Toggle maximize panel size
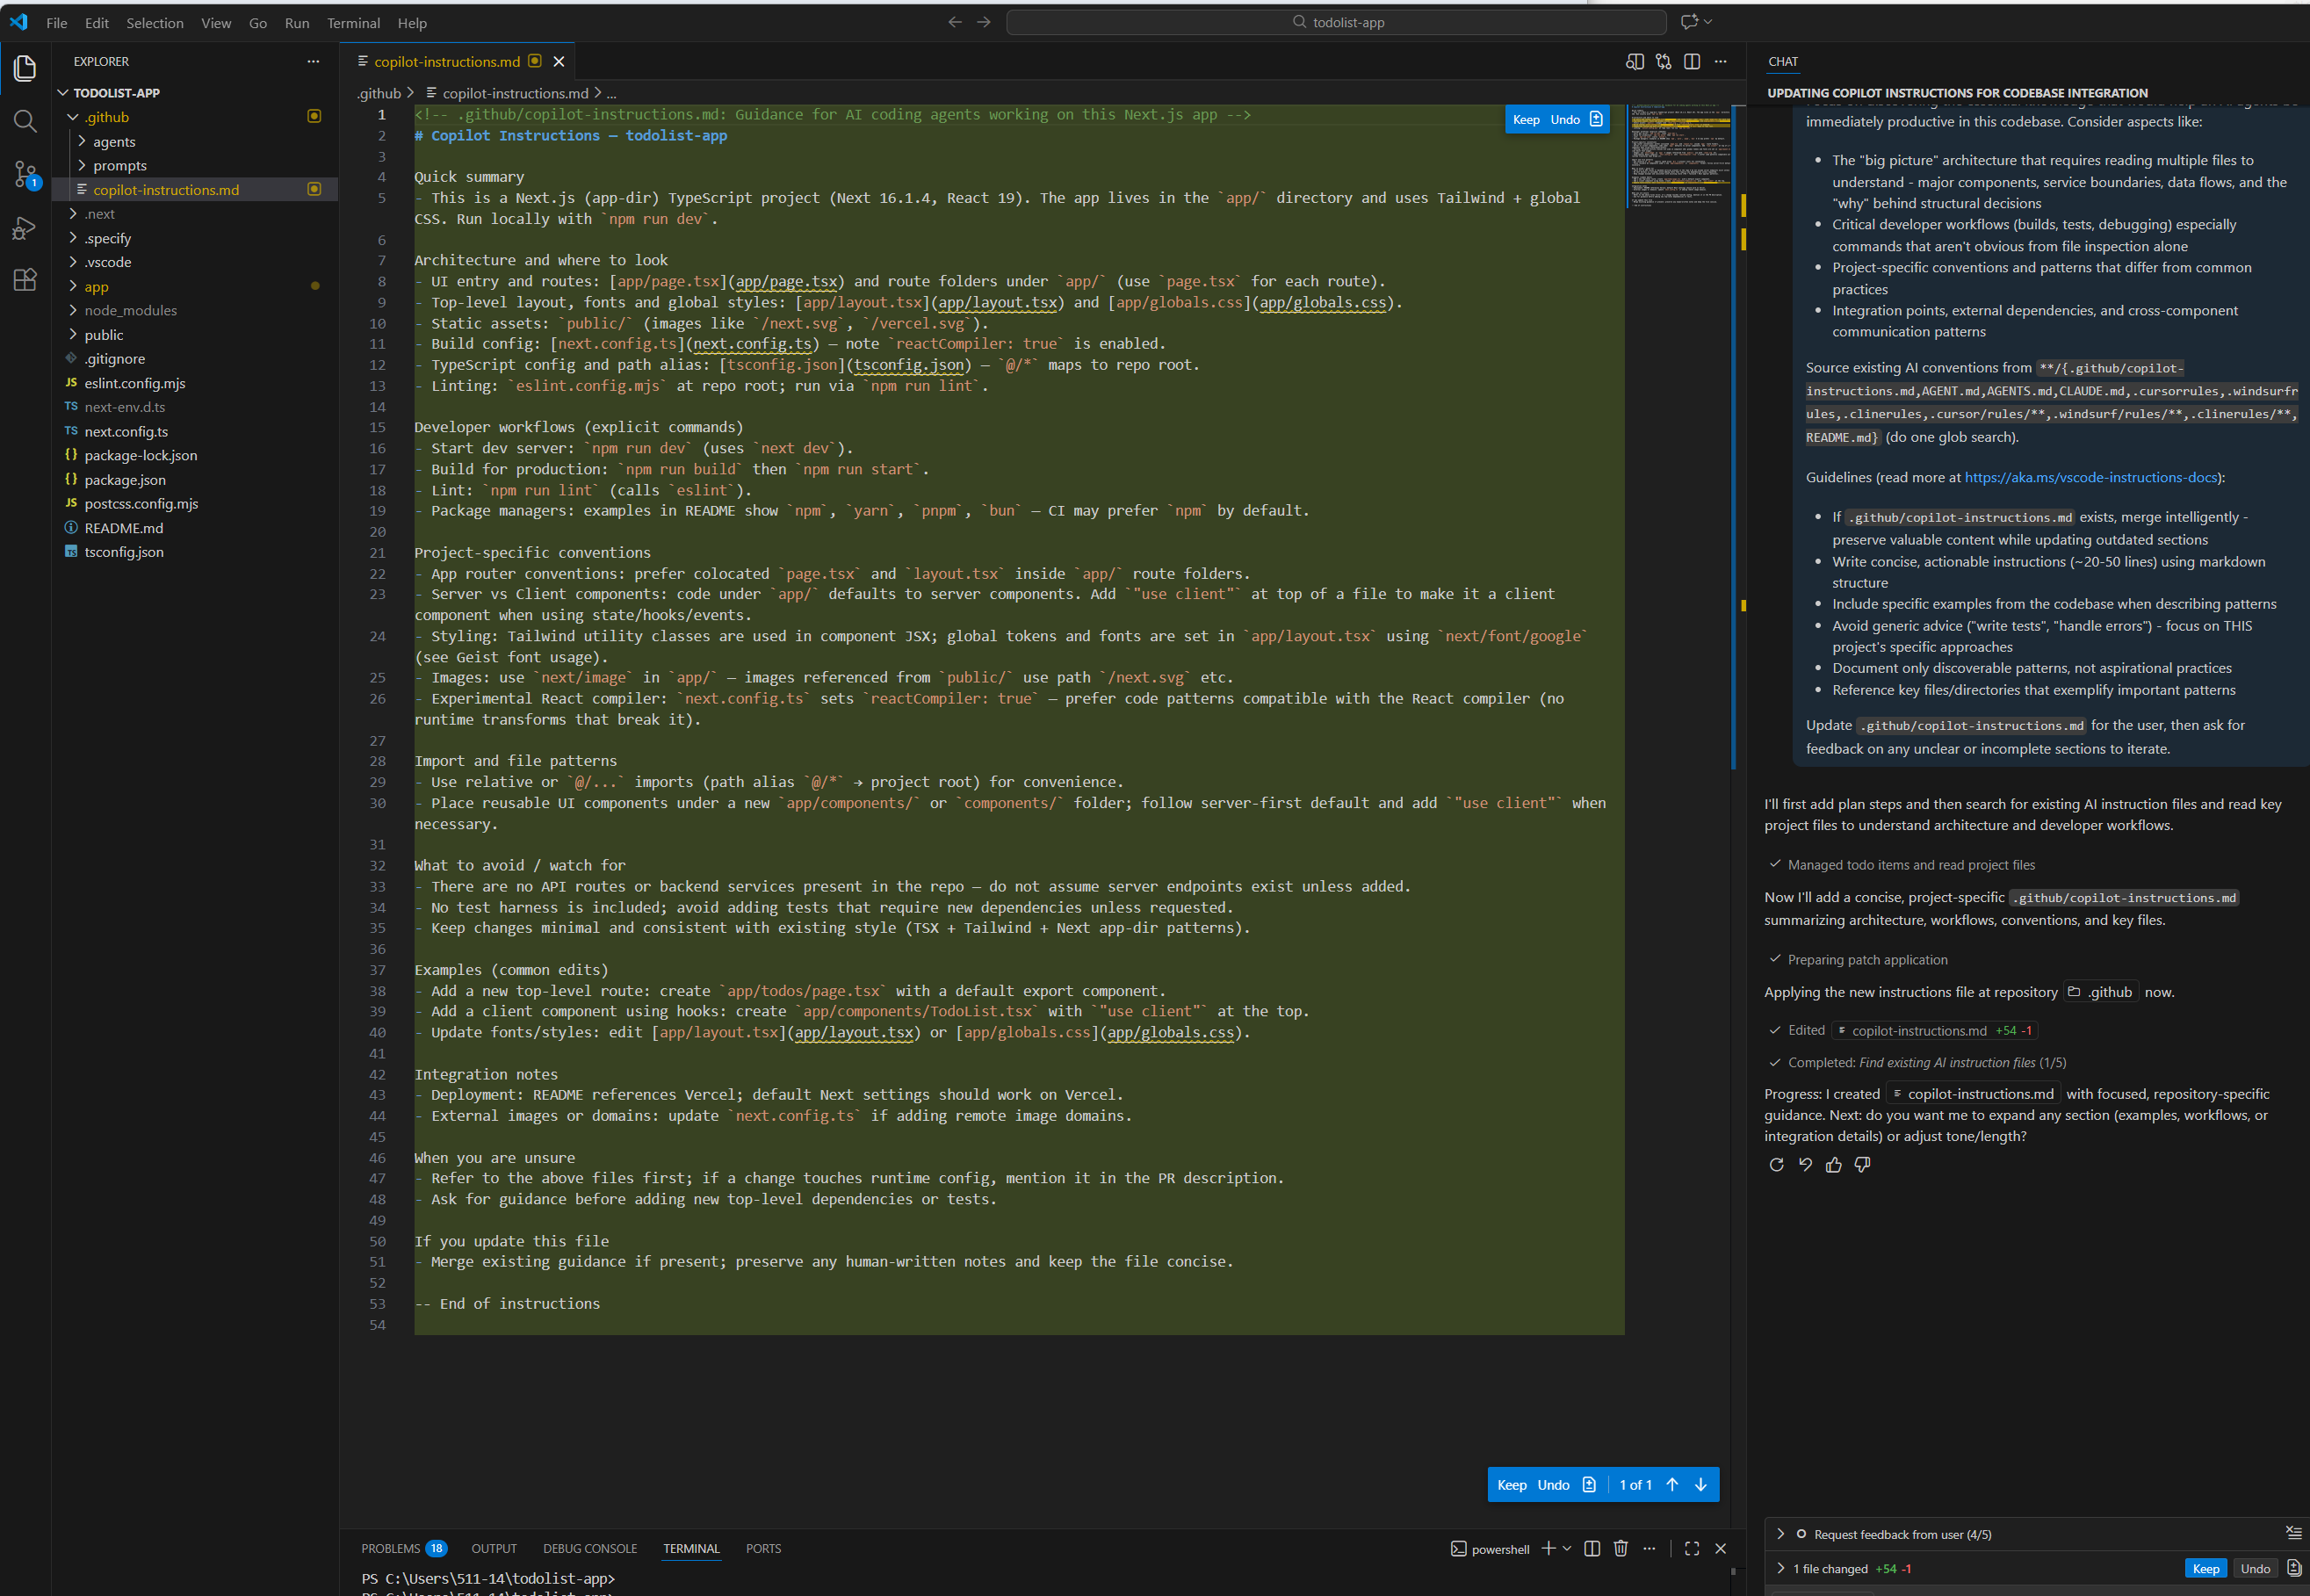Screen dimensions: 2310x1596 tap(1691, 1548)
